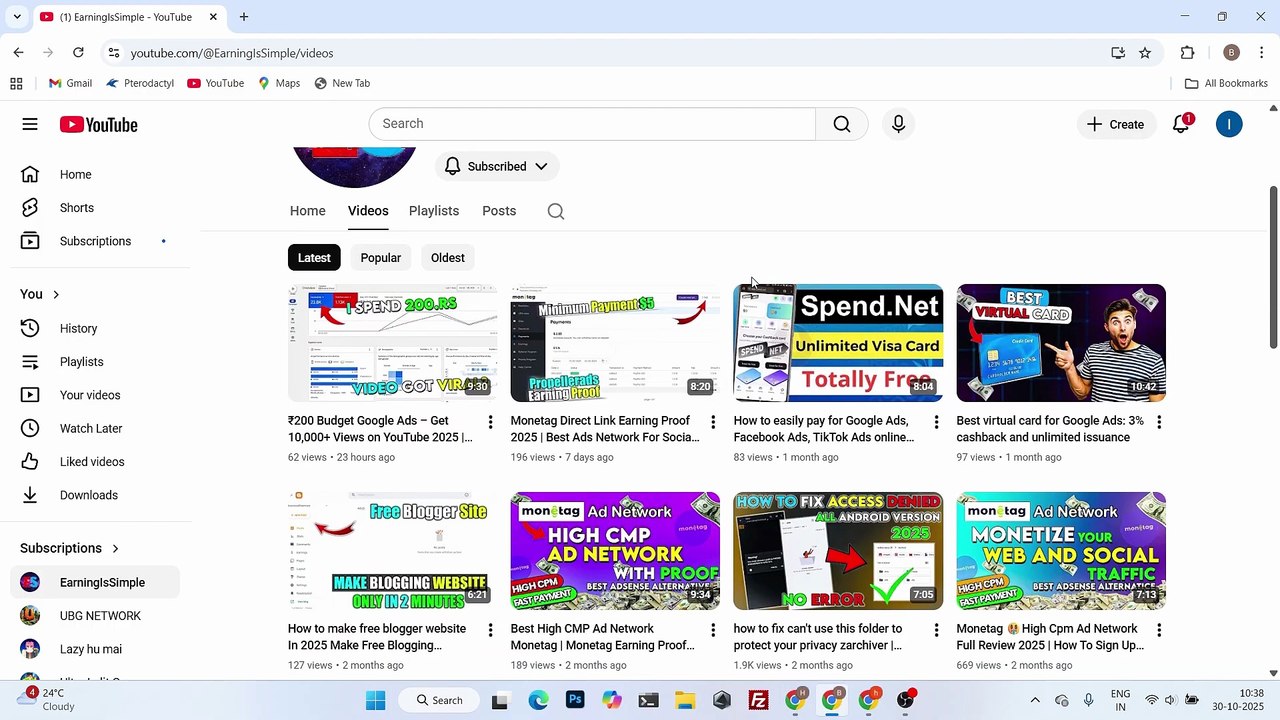Viewport: 1280px width, 720px height.
Task: Play the Best Virtual Card thumbnail
Action: [x=1061, y=343]
